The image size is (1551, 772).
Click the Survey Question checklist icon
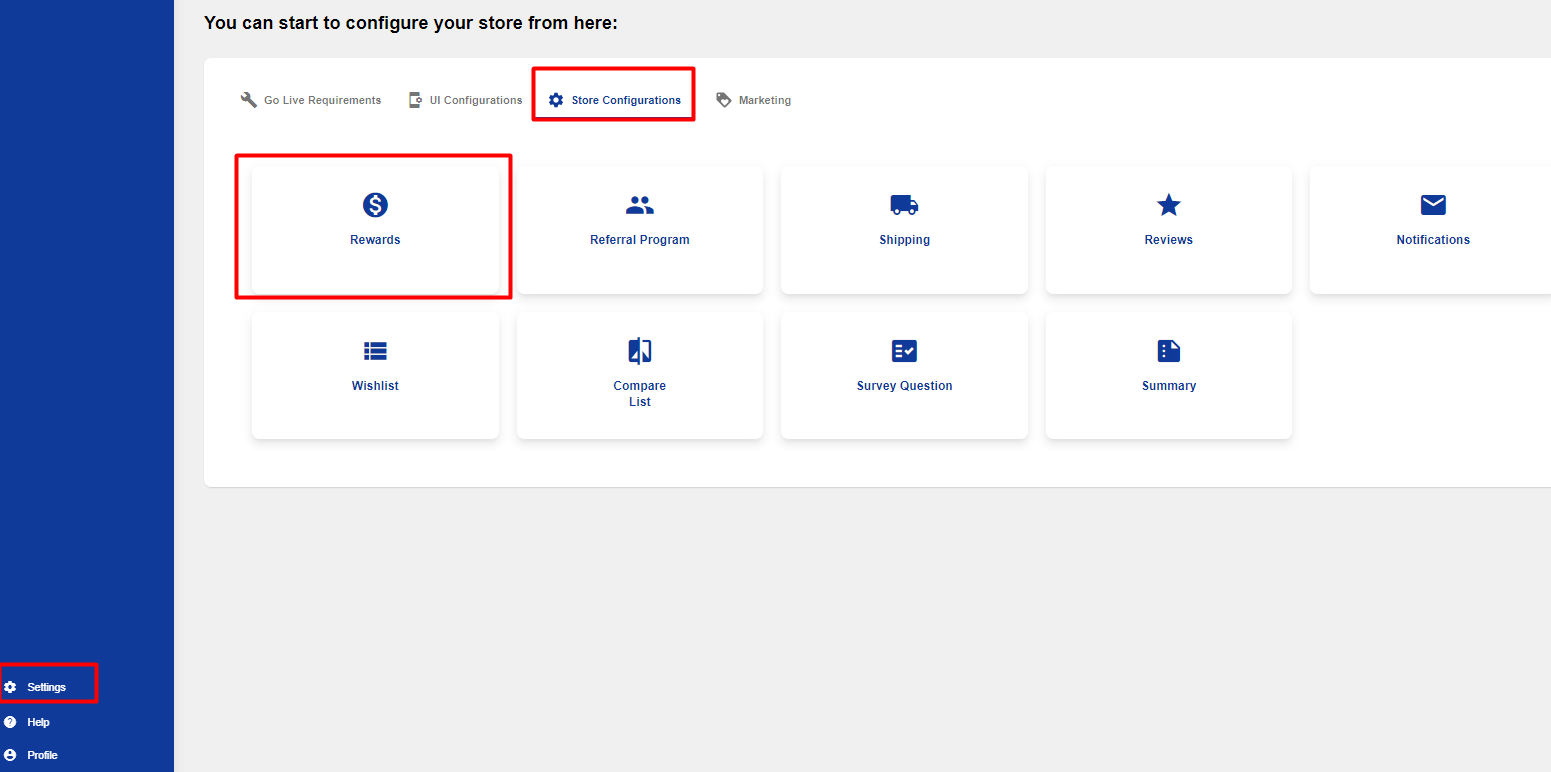point(905,351)
